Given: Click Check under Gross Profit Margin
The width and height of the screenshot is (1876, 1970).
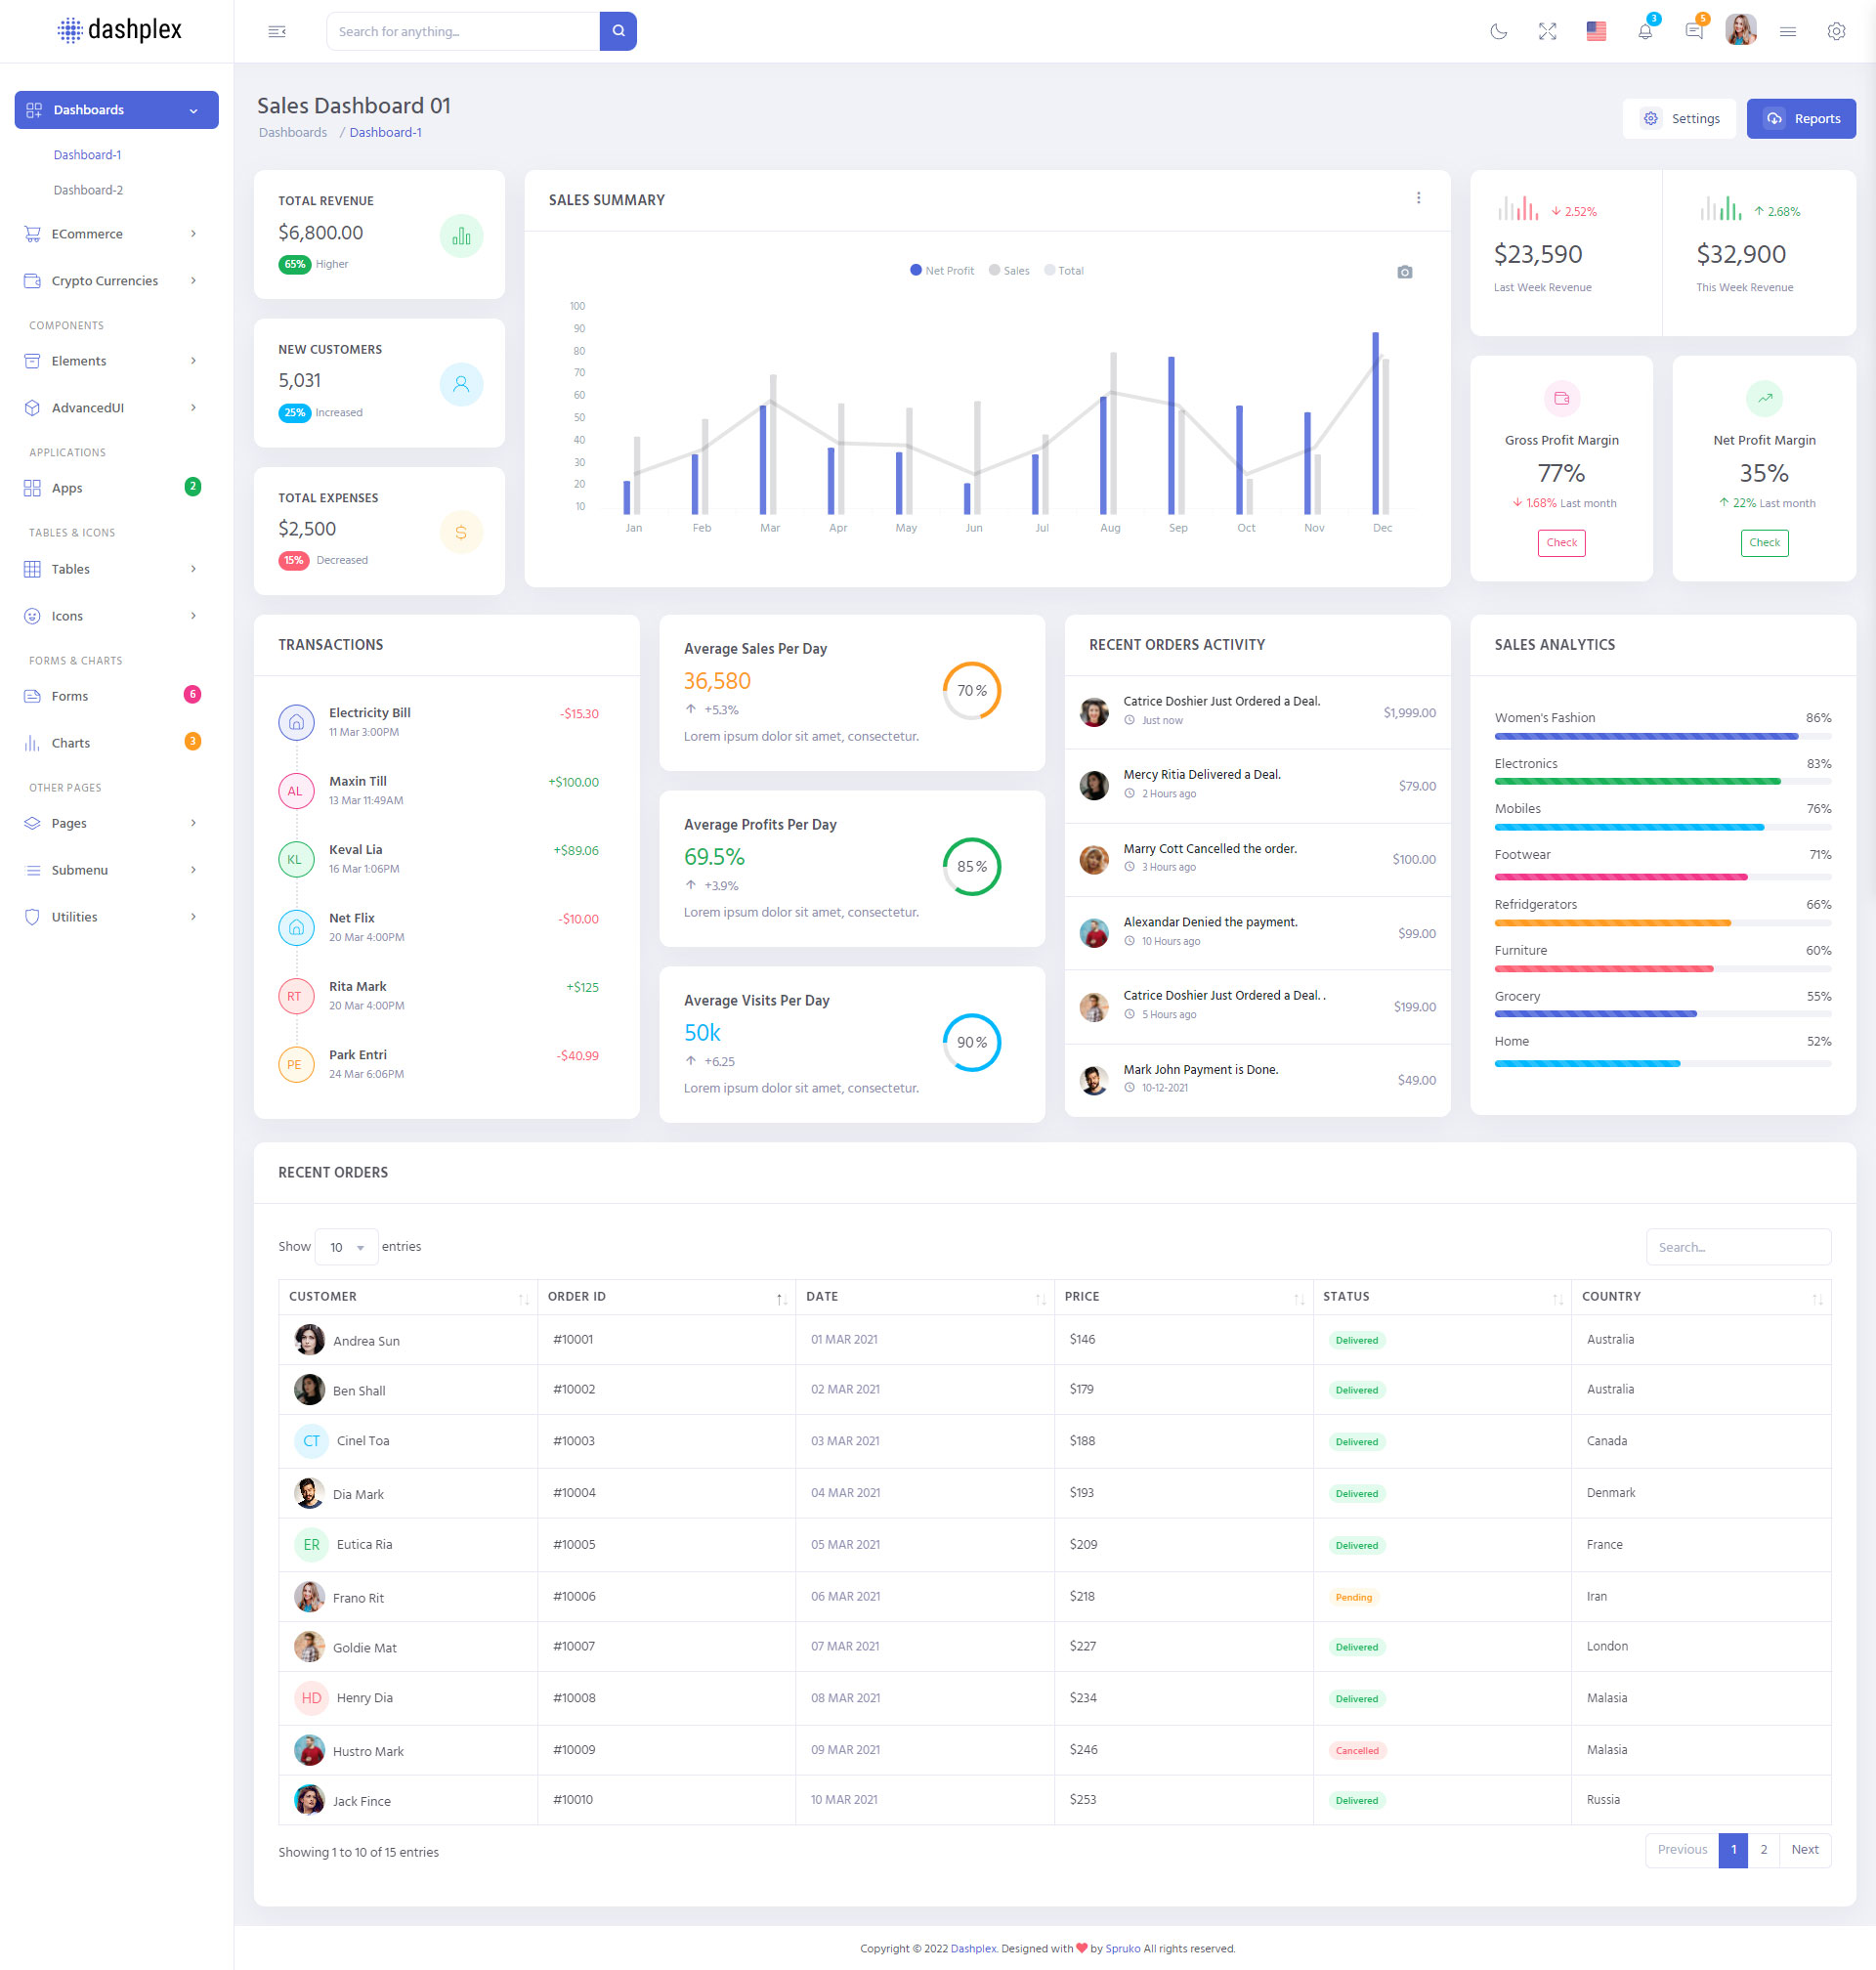Looking at the screenshot, I should [x=1561, y=543].
